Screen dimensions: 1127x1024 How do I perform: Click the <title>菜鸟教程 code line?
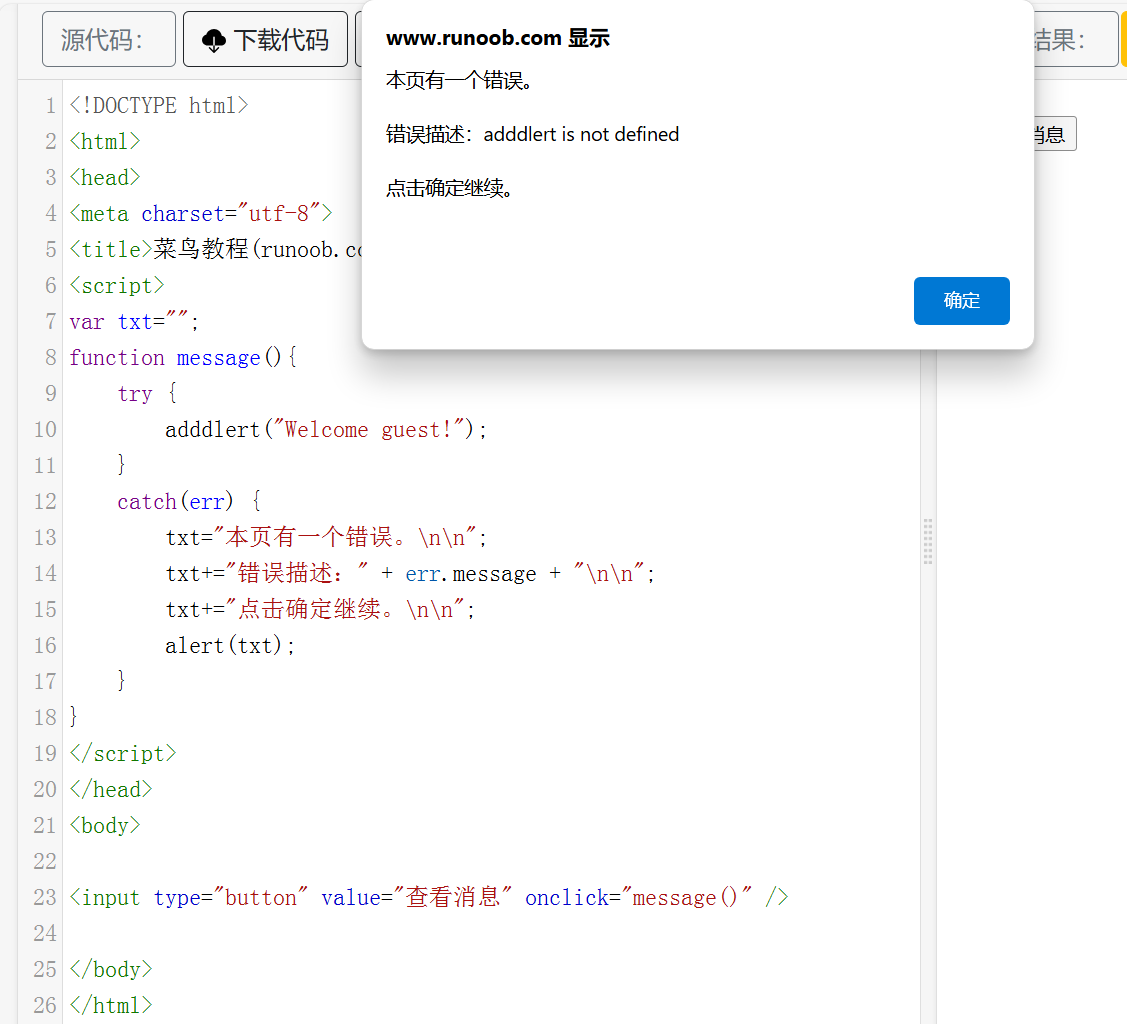click(216, 249)
